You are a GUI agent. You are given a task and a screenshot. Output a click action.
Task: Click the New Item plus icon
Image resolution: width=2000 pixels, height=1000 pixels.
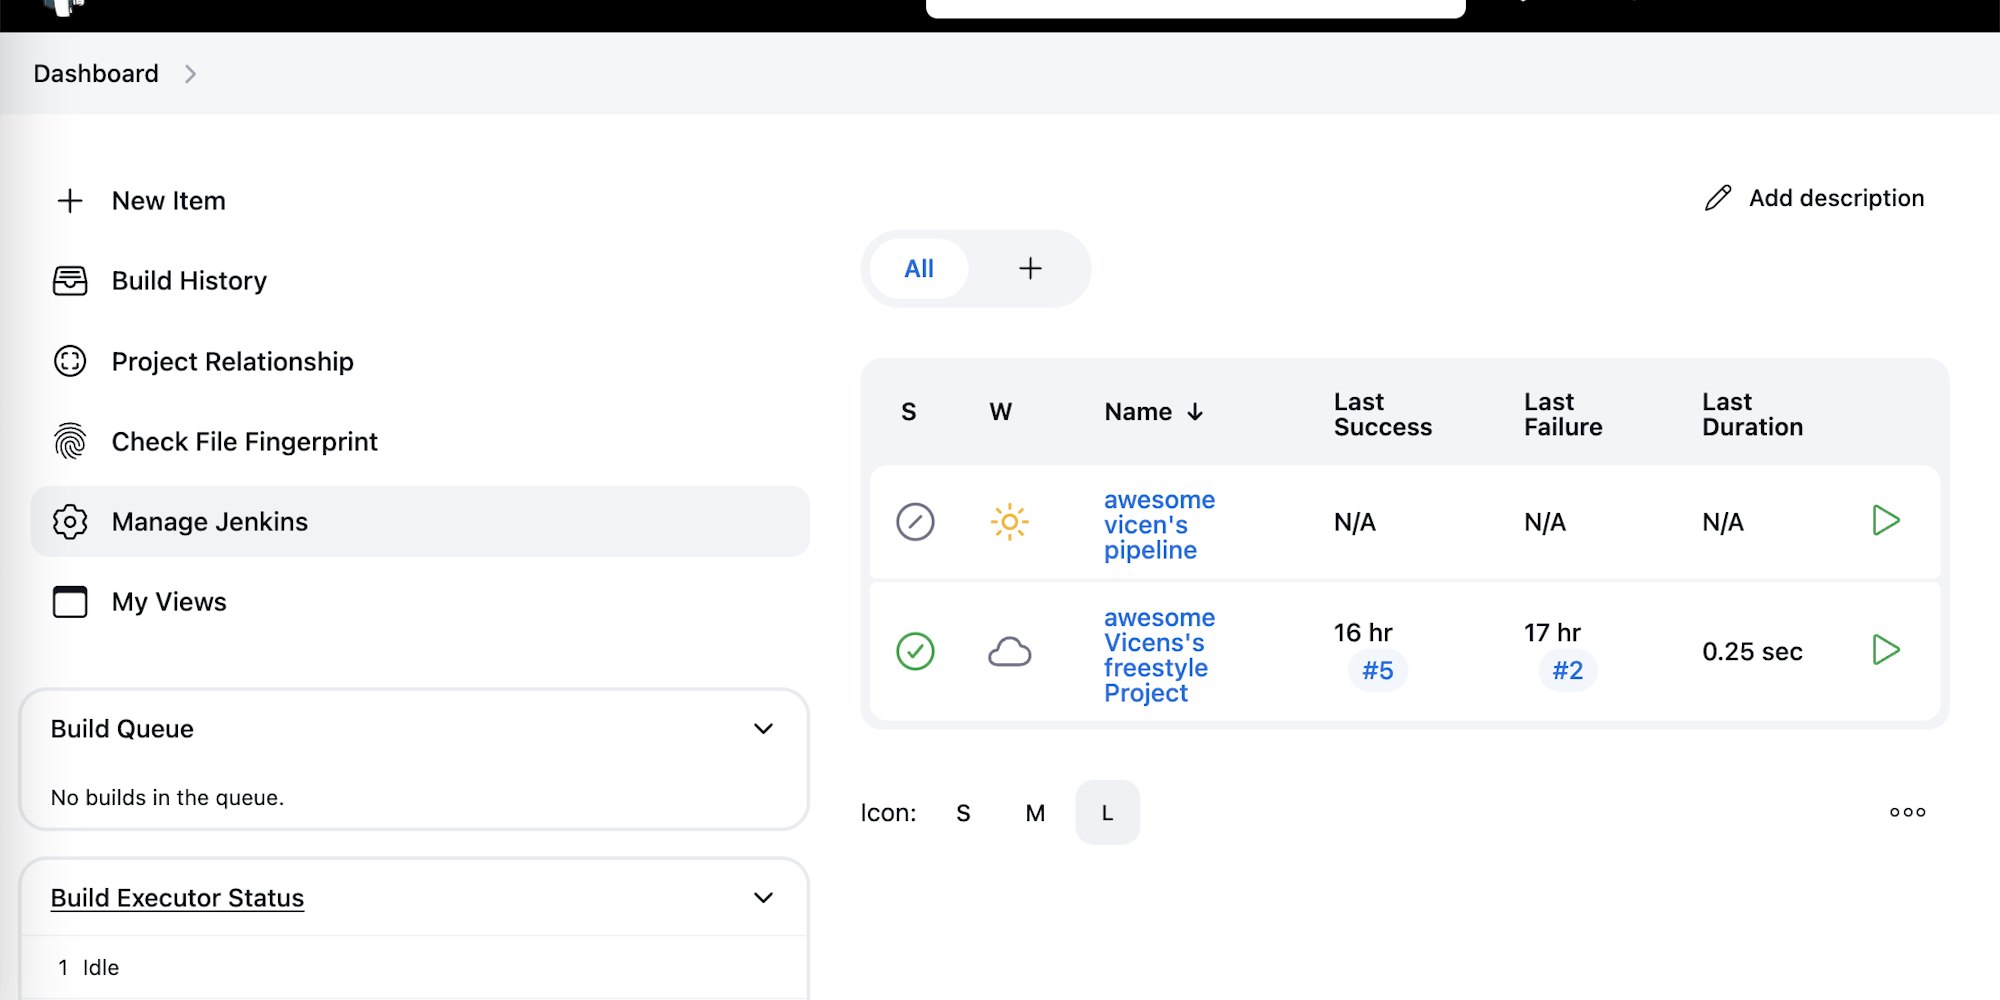pyautogui.click(x=70, y=201)
